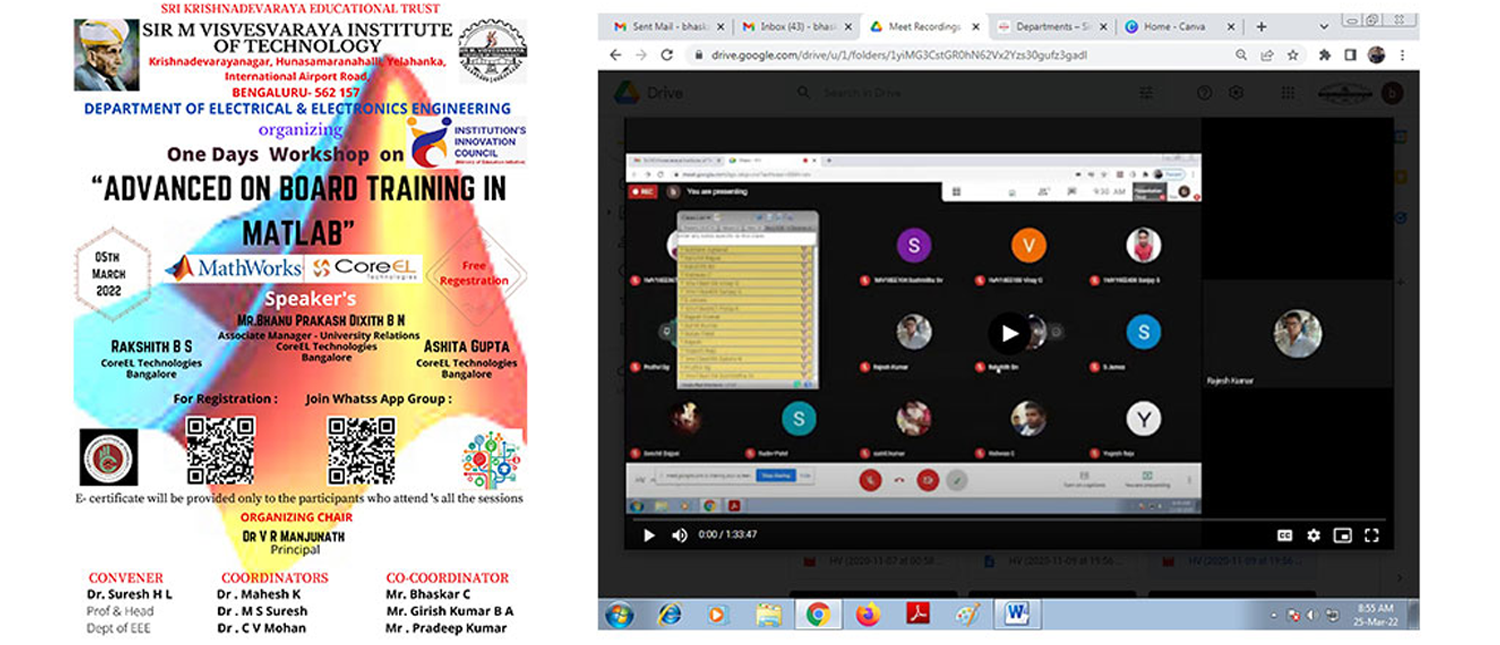Open the HV (2020-11-07 at 00:58 file
This screenshot has height=645, width=1500.
[875, 561]
